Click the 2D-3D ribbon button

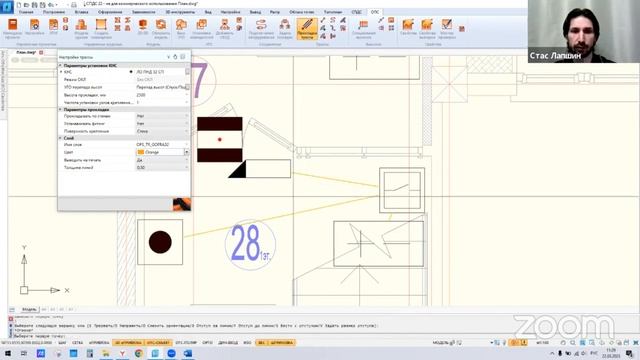pyautogui.click(x=143, y=28)
